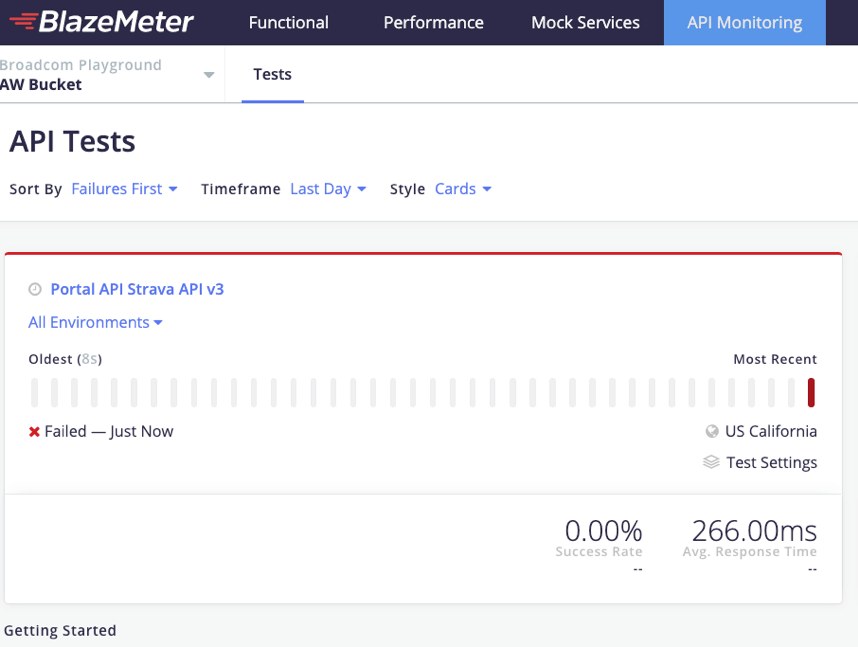The width and height of the screenshot is (858, 647).
Task: Click the Getting Started heading
Action: tap(60, 631)
